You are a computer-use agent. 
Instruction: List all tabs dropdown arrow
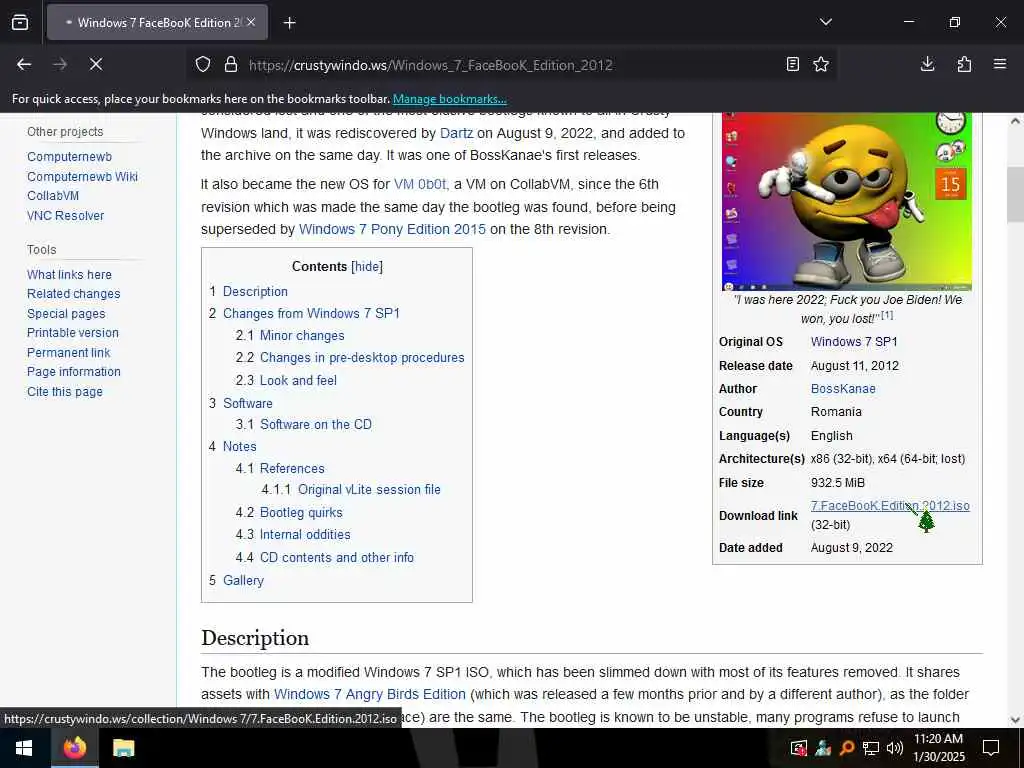(825, 22)
